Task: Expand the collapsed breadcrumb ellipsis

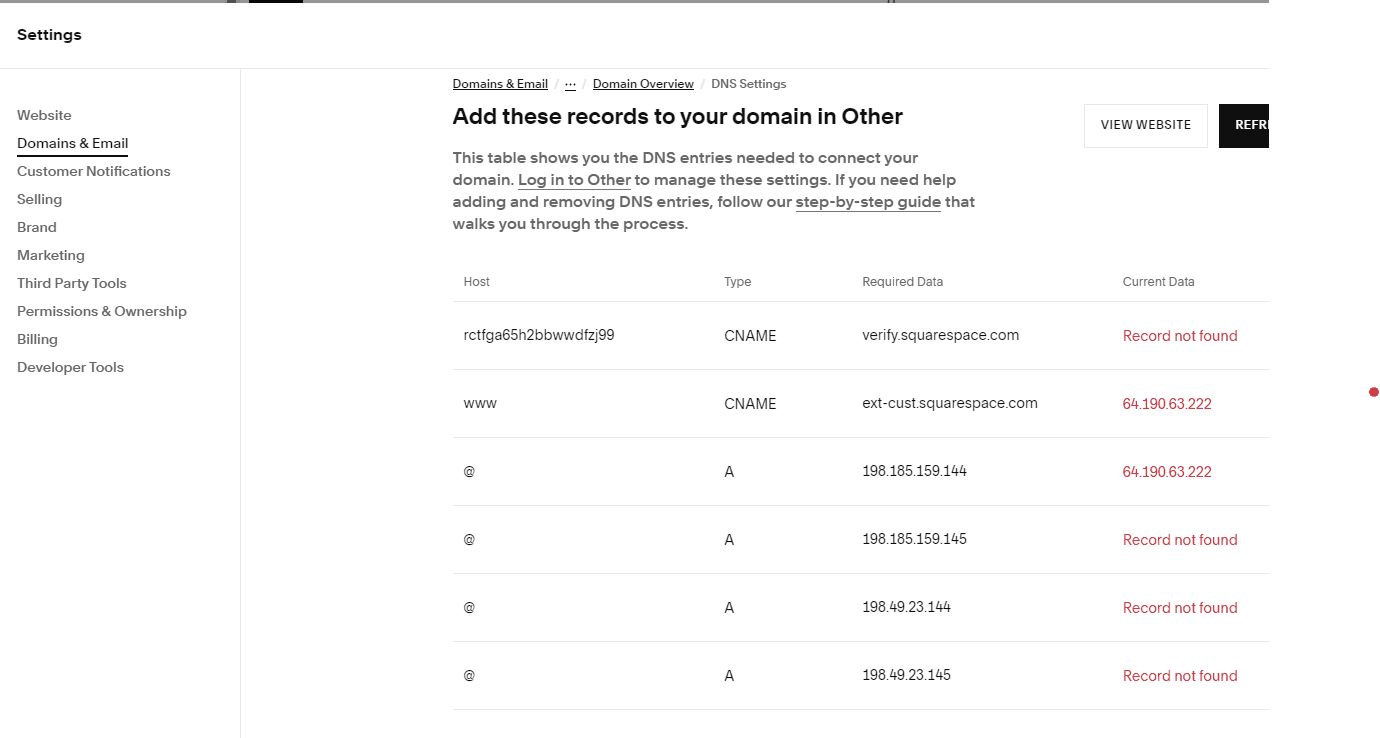Action: pyautogui.click(x=570, y=84)
